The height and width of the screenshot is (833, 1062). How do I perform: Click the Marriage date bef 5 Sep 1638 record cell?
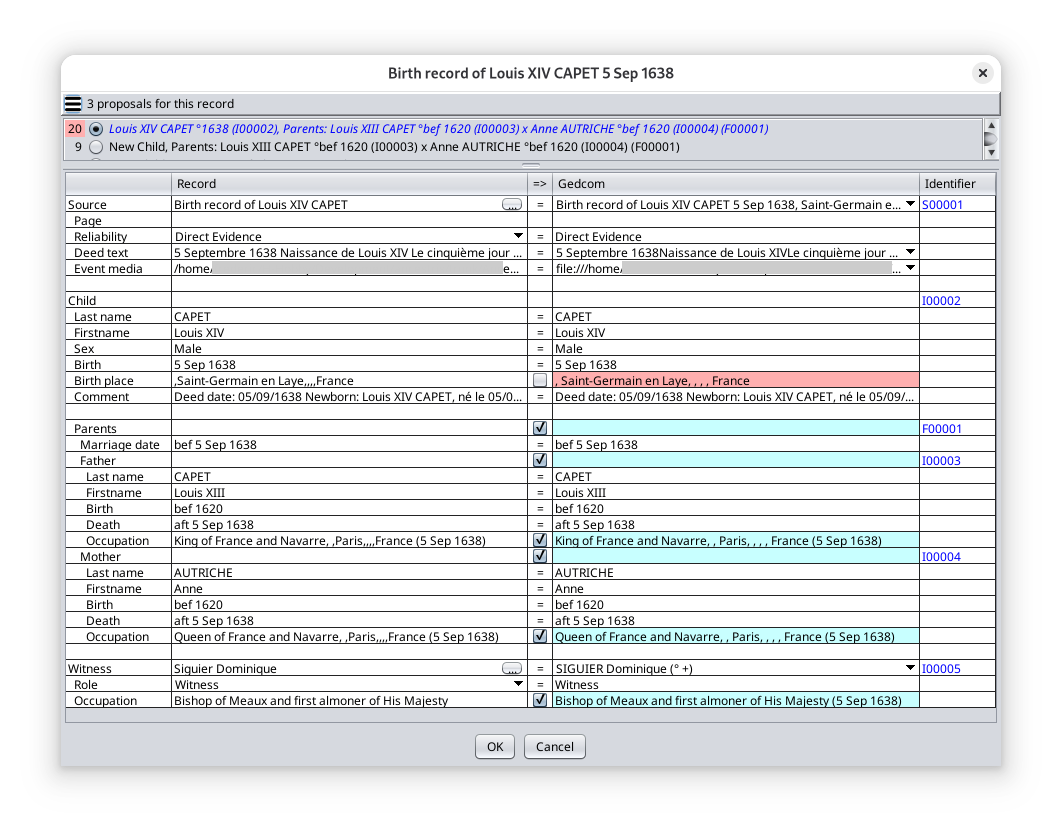pos(349,445)
